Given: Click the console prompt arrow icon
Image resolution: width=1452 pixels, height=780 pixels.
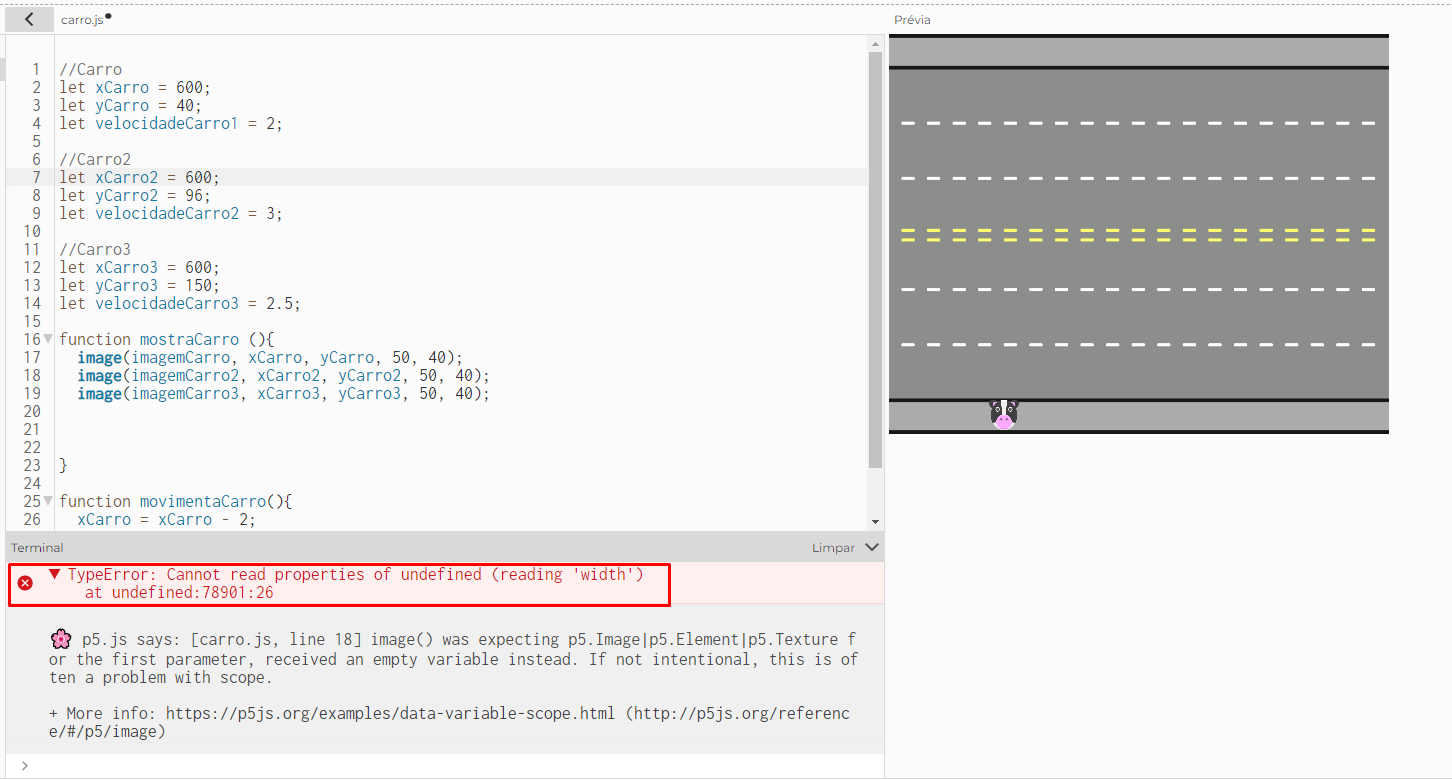Looking at the screenshot, I should pos(24,766).
